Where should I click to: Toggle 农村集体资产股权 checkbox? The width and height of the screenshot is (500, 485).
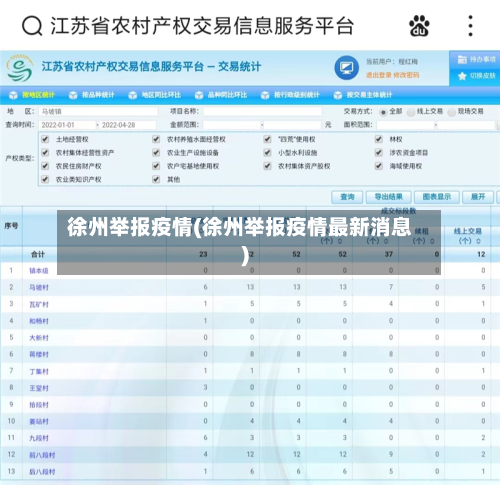point(267,166)
